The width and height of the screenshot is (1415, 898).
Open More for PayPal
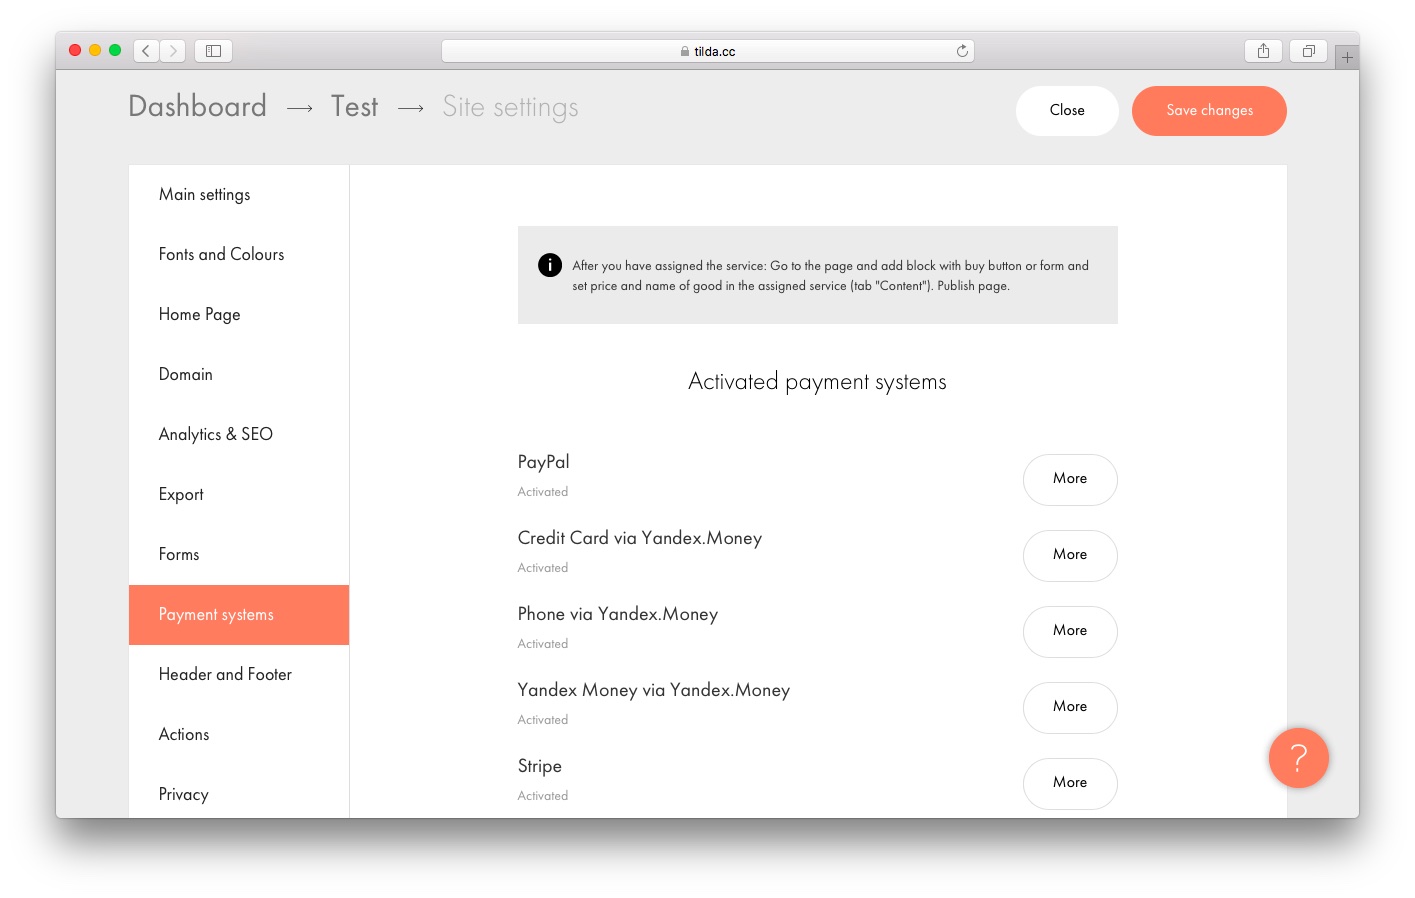click(1070, 480)
